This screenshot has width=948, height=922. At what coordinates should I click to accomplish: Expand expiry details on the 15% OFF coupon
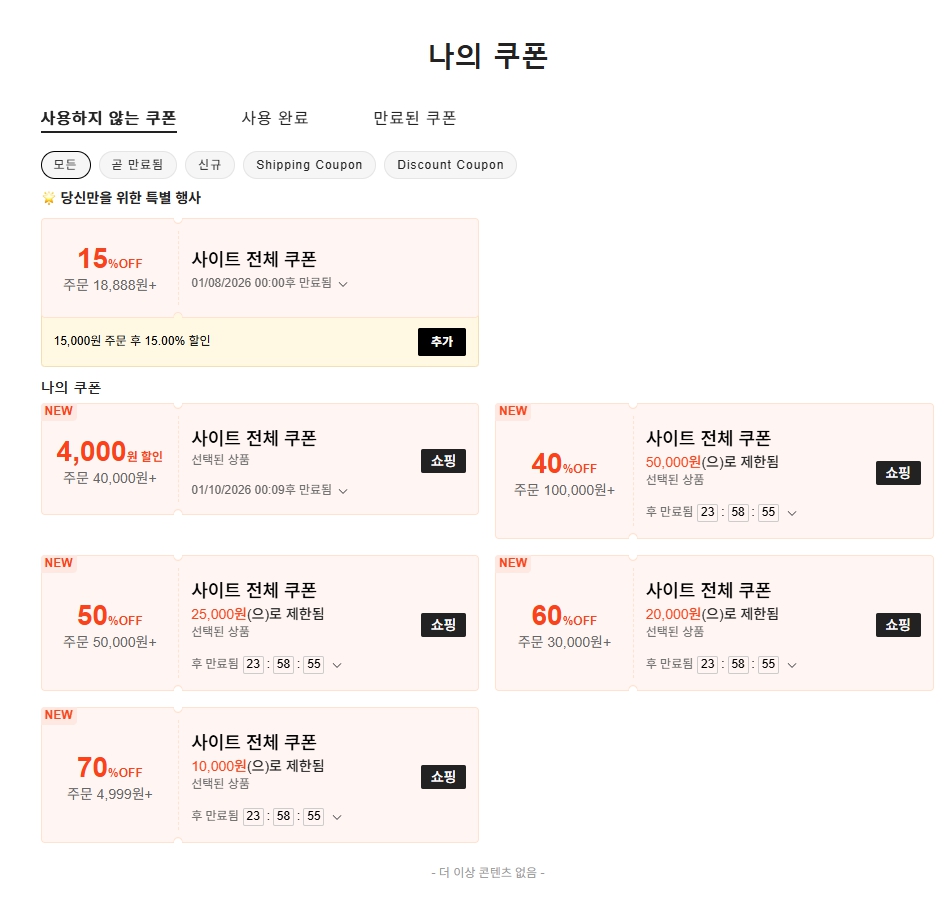click(343, 284)
